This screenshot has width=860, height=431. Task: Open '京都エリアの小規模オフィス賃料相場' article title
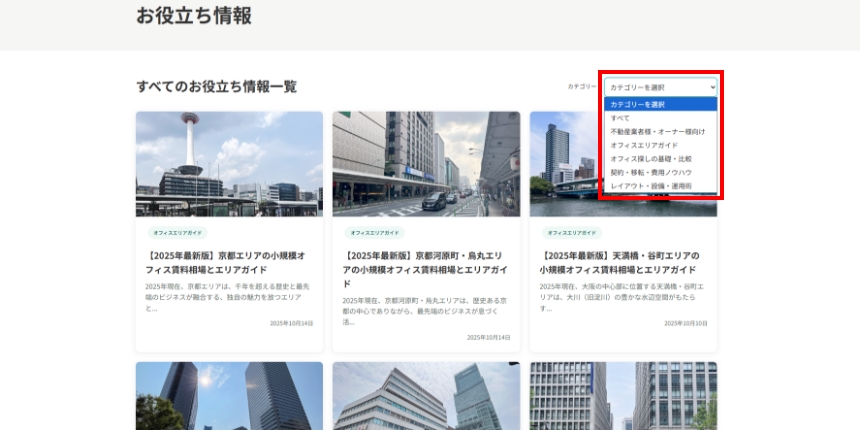(229, 262)
